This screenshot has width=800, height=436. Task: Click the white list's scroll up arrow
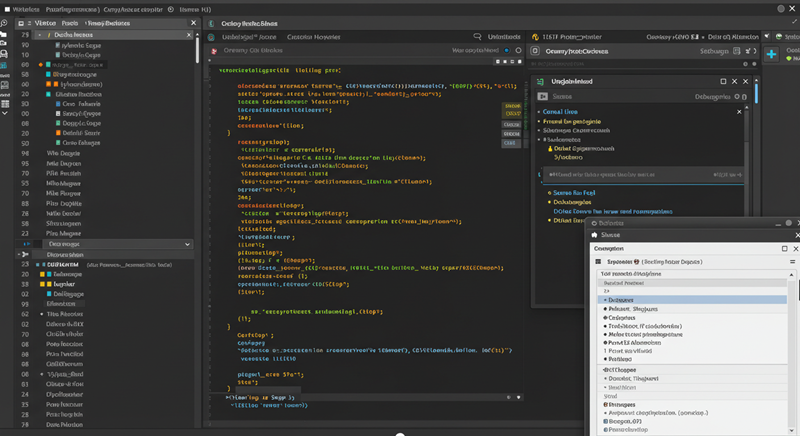coord(791,275)
